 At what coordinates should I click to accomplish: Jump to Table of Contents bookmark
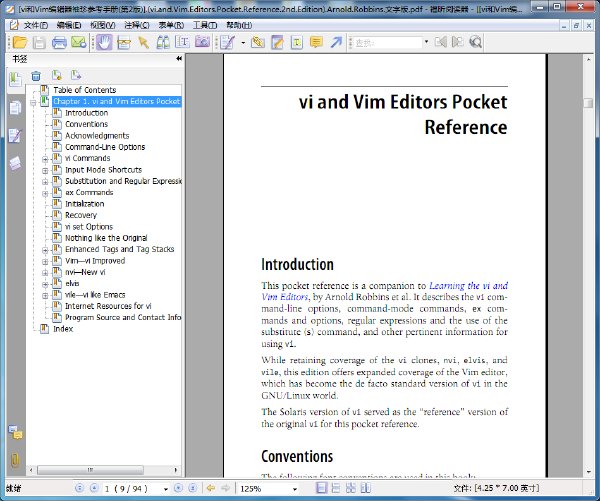pos(85,90)
